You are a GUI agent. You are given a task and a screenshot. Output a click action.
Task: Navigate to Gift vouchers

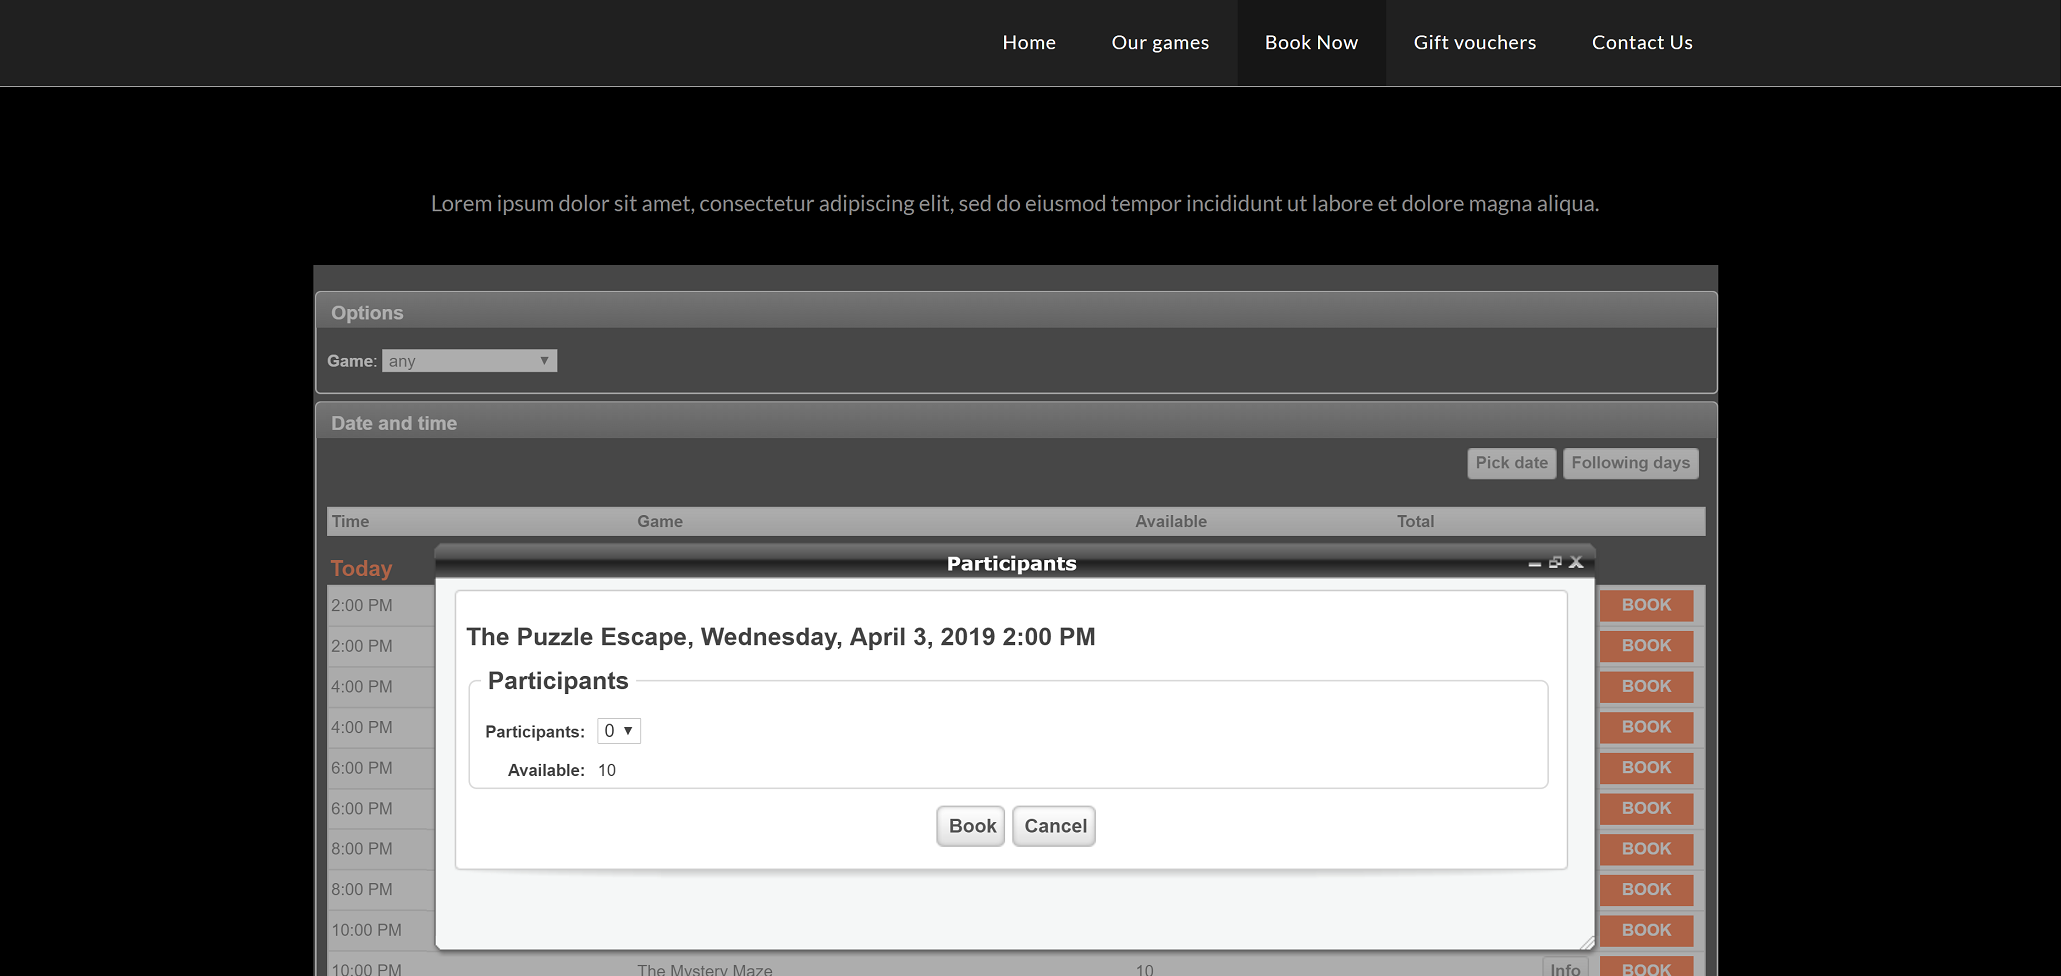(x=1474, y=43)
